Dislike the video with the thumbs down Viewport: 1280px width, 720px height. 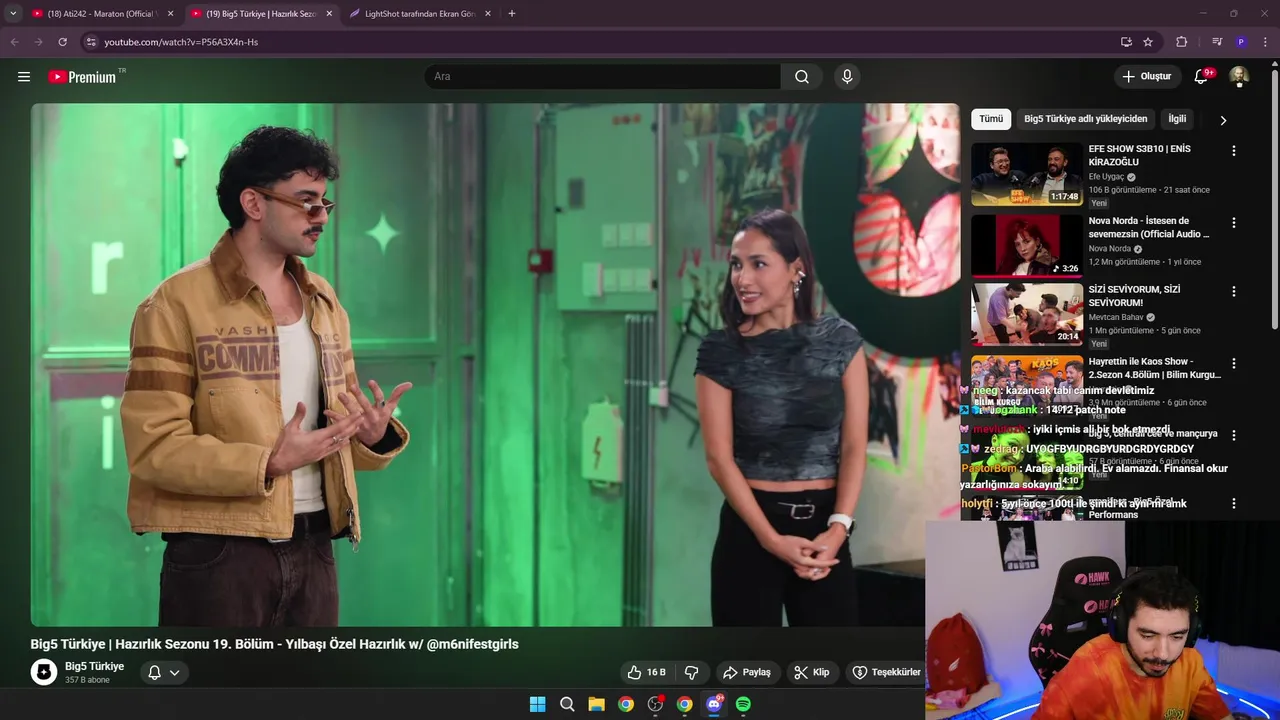click(x=691, y=673)
